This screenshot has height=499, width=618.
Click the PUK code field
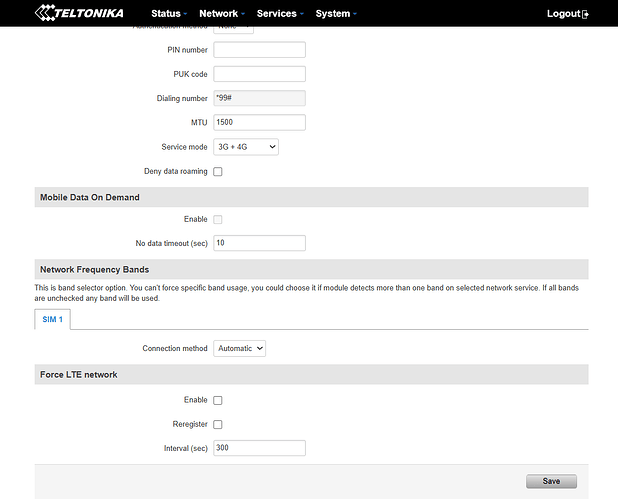259,74
